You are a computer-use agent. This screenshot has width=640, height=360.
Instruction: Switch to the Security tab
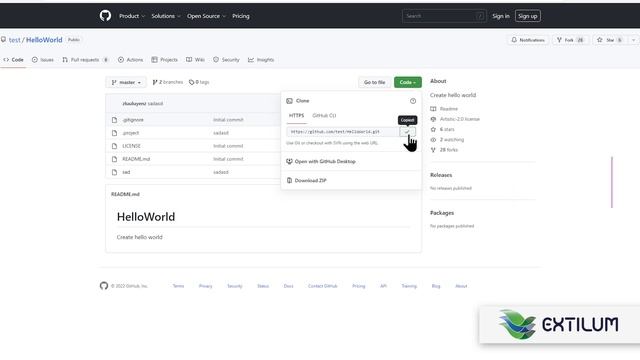tap(226, 60)
